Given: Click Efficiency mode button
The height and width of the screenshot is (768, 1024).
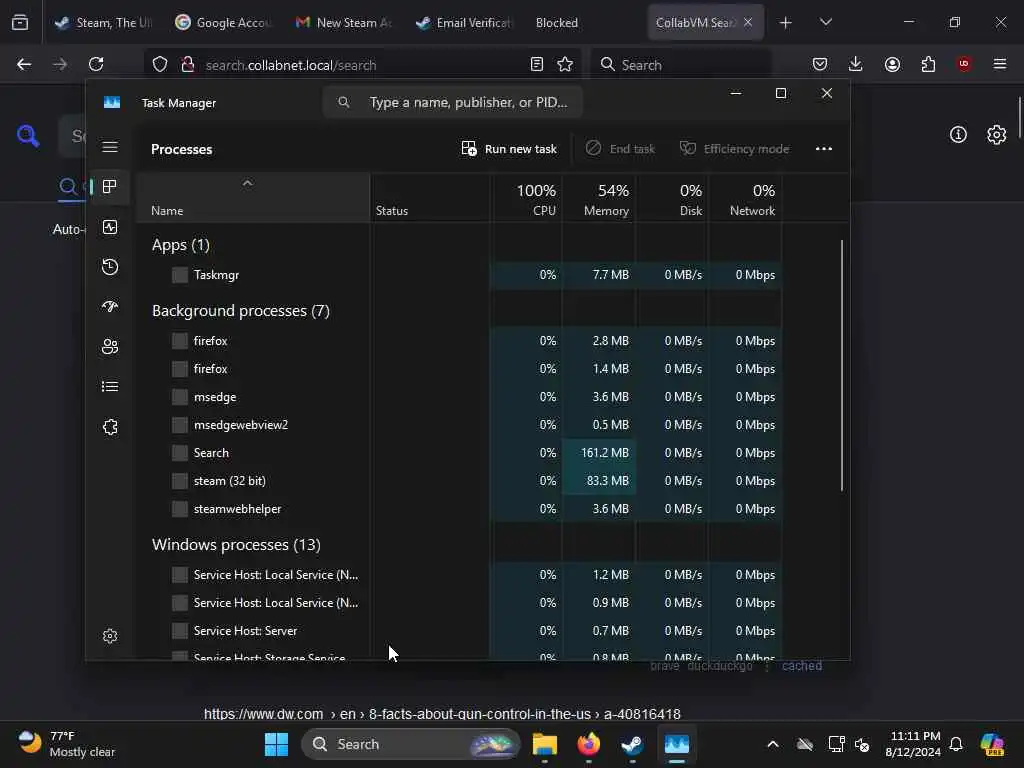Looking at the screenshot, I should pos(734,149).
